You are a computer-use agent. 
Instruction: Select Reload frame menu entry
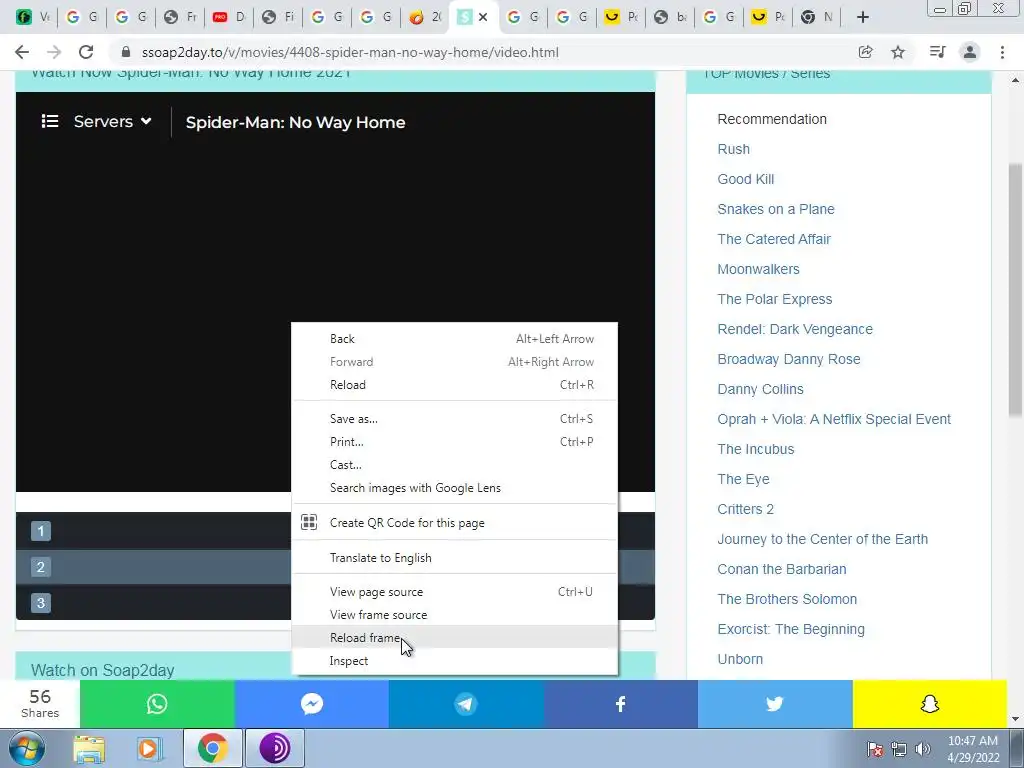(455, 637)
